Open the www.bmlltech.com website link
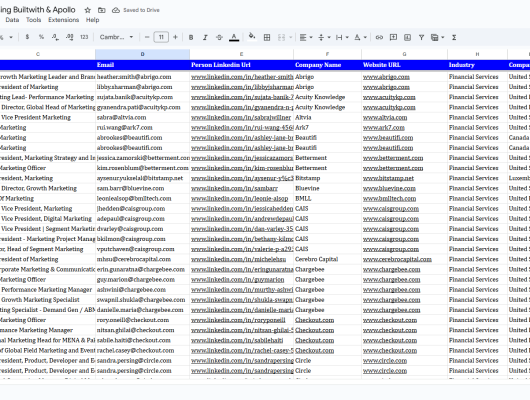 389,199
